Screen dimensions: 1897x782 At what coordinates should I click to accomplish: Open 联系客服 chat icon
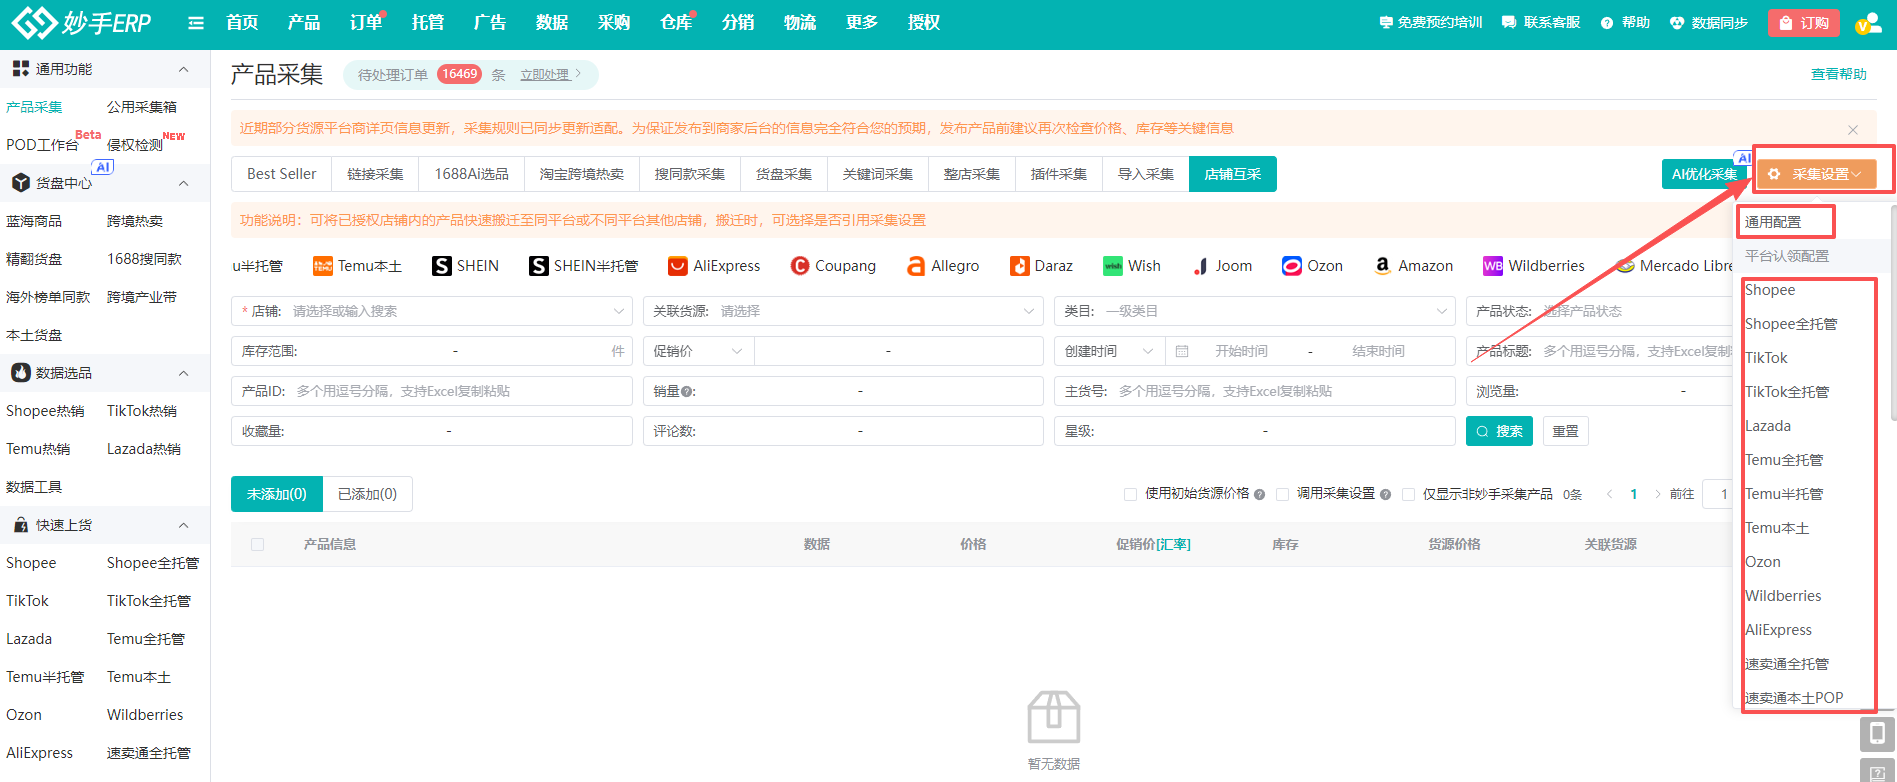tap(1509, 22)
